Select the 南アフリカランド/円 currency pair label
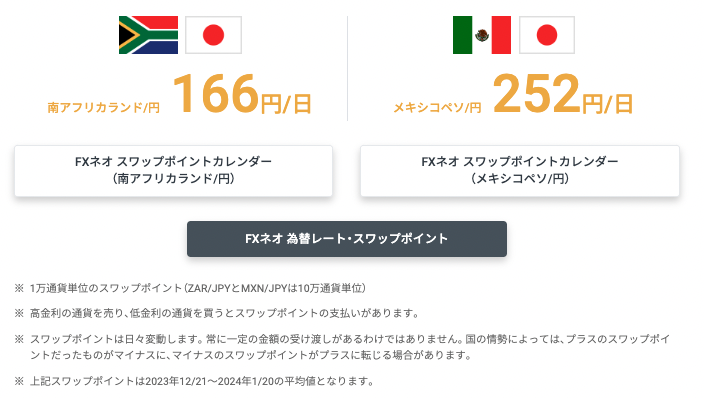The width and height of the screenshot is (704, 398). pos(104,107)
